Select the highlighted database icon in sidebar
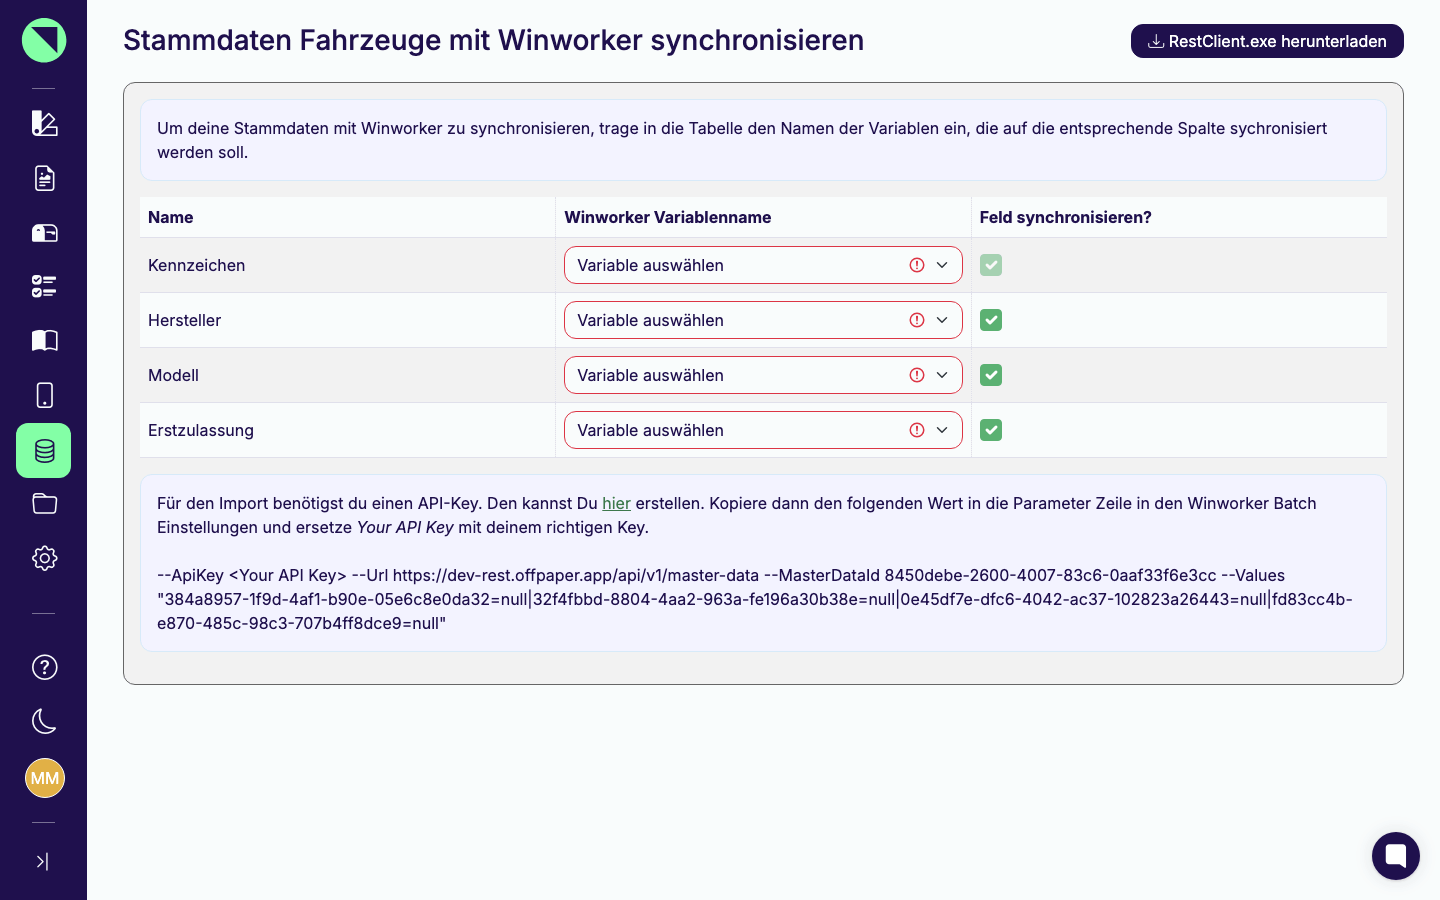Image resolution: width=1440 pixels, height=900 pixels. point(44,450)
